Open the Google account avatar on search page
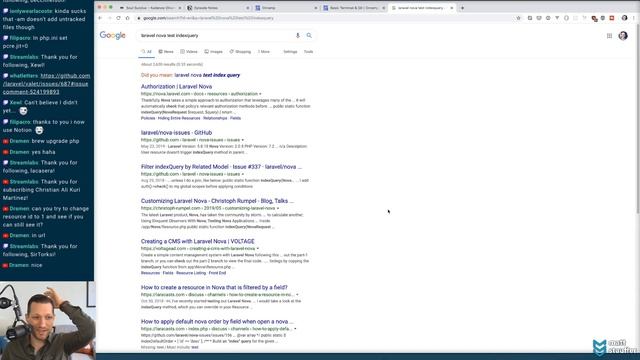 pos(623,36)
